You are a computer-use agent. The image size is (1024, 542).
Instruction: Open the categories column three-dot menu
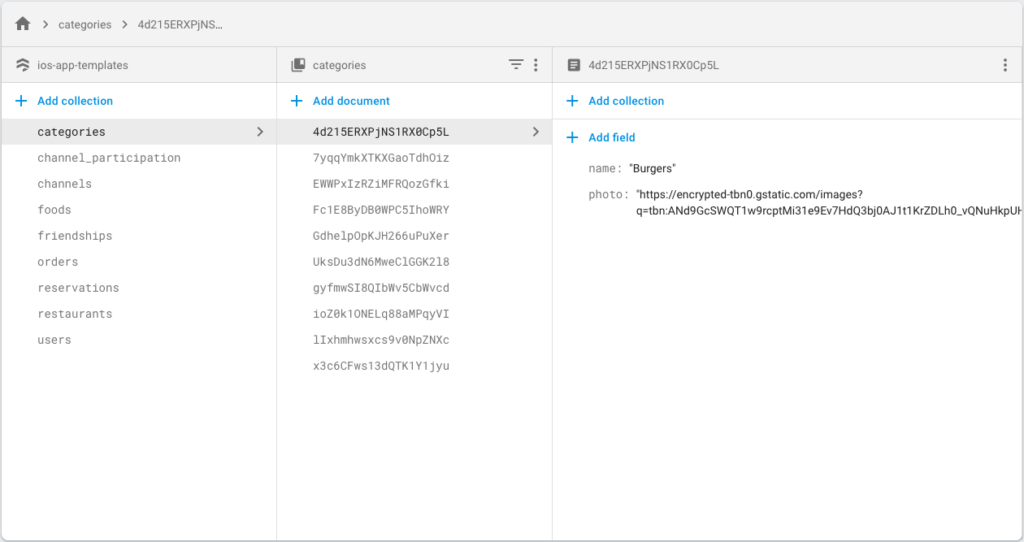536,65
